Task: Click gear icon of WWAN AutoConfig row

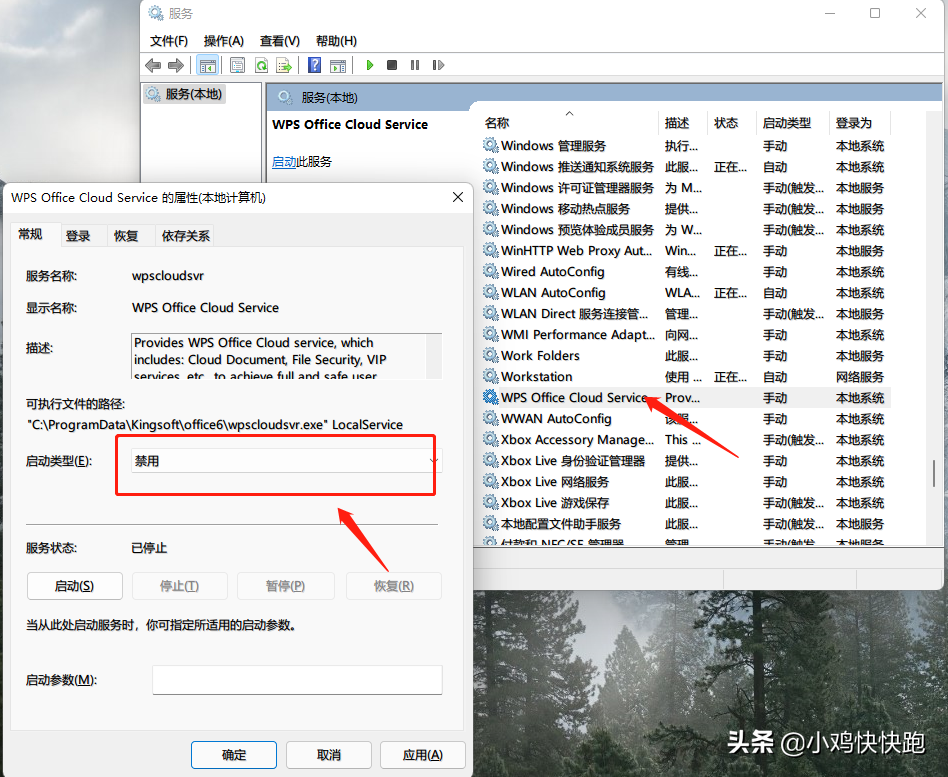Action: [490, 418]
